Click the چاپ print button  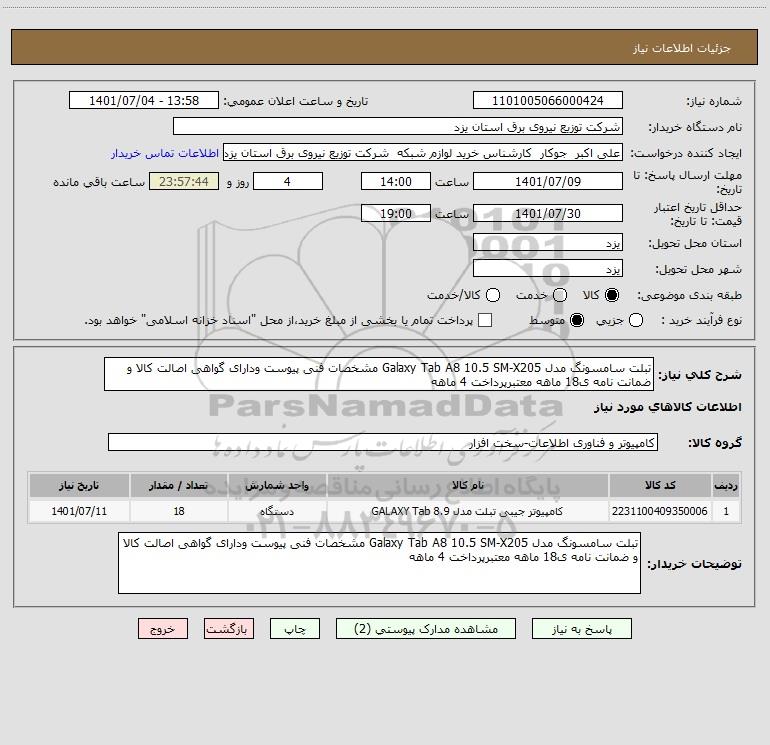click(x=295, y=629)
